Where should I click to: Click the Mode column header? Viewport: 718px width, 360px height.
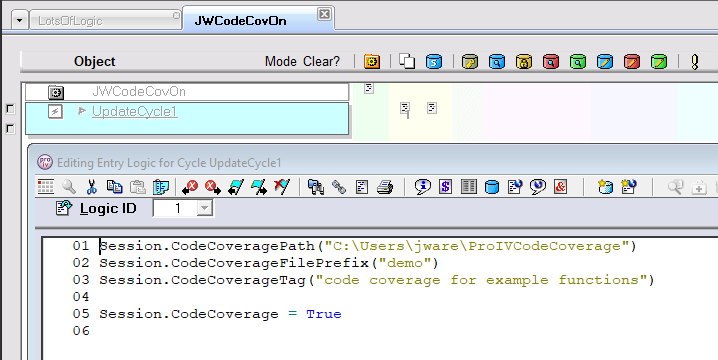[281, 61]
